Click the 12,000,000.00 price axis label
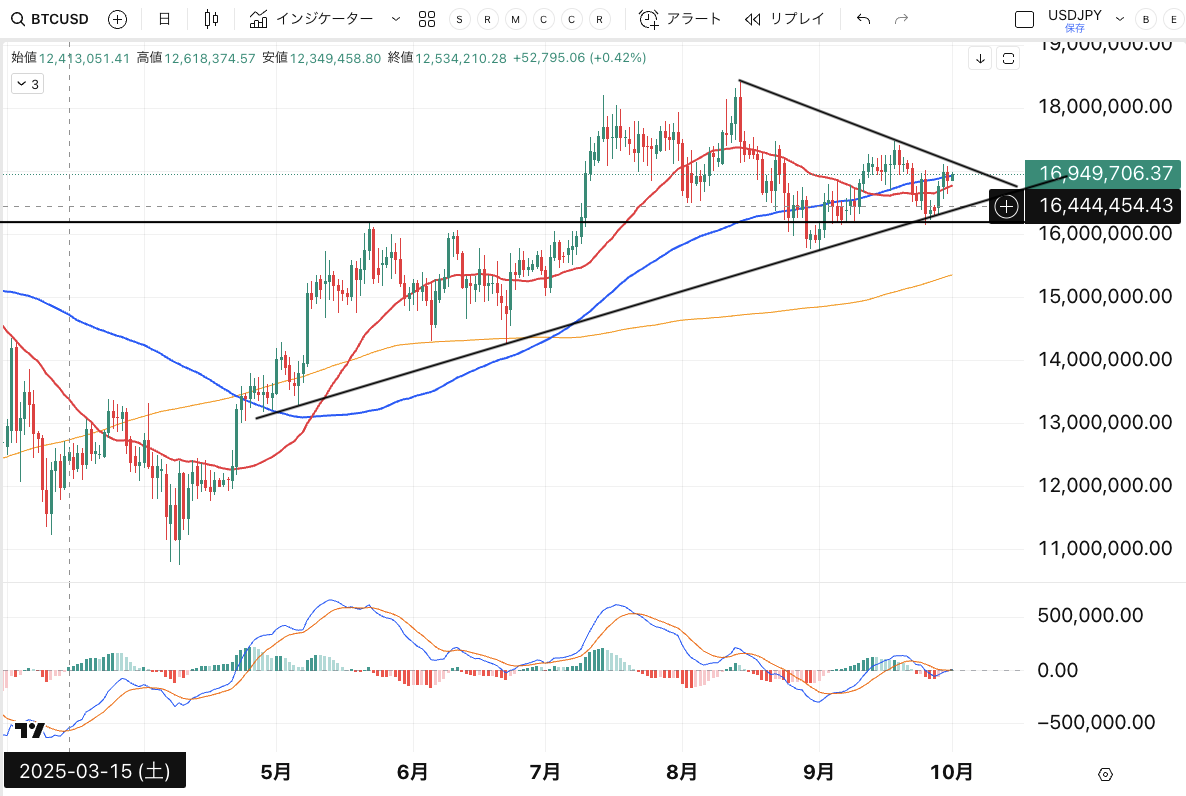 pyautogui.click(x=1105, y=485)
